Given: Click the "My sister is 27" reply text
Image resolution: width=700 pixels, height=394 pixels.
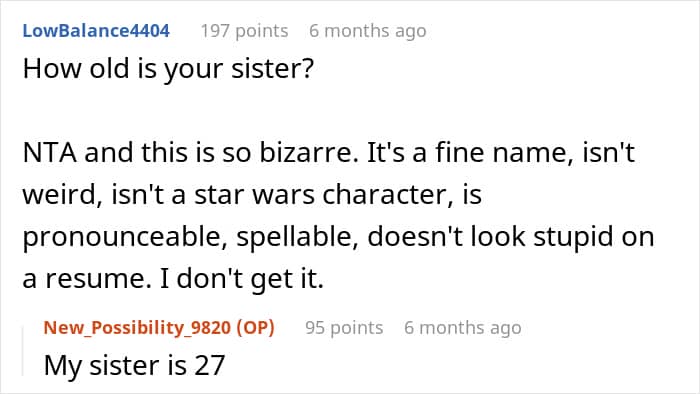Looking at the screenshot, I should [134, 365].
